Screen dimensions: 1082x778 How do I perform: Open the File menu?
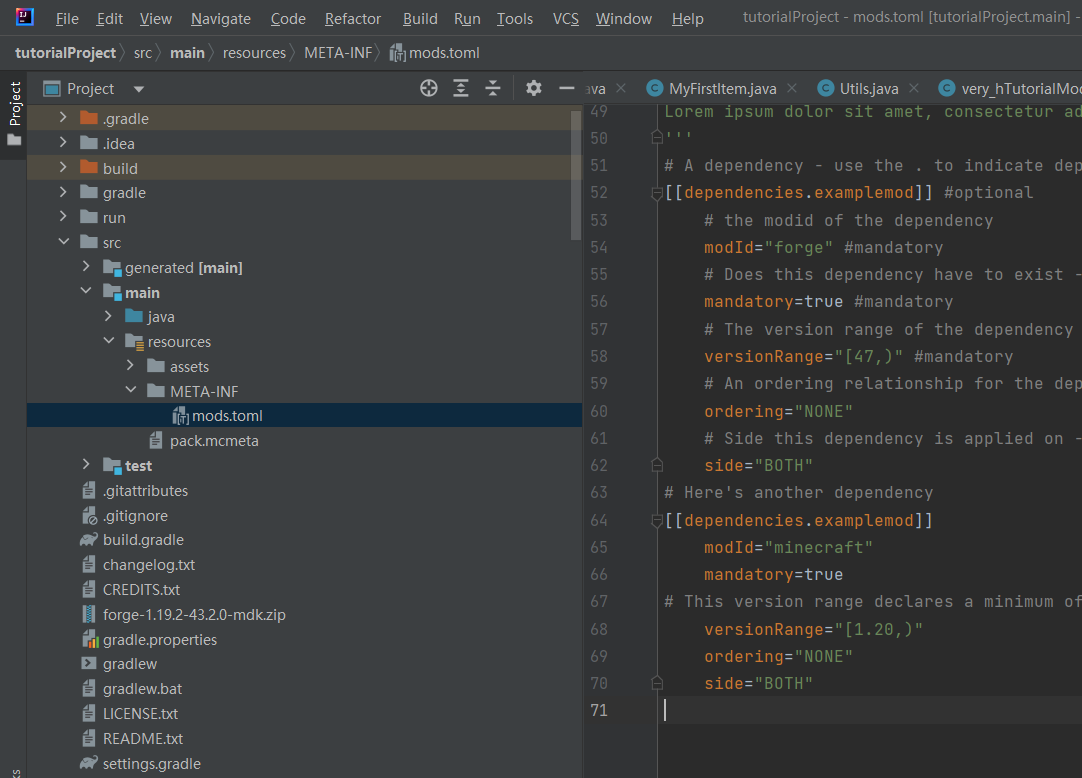tap(67, 19)
